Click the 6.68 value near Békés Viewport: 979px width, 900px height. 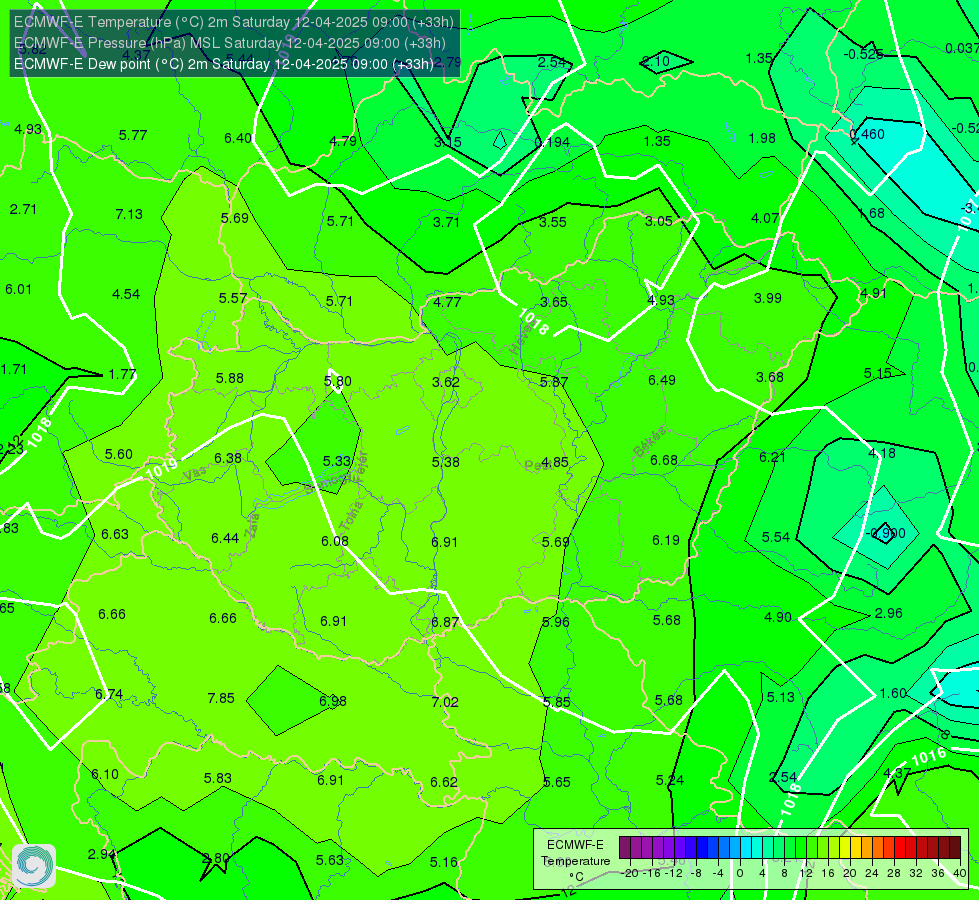click(x=663, y=460)
